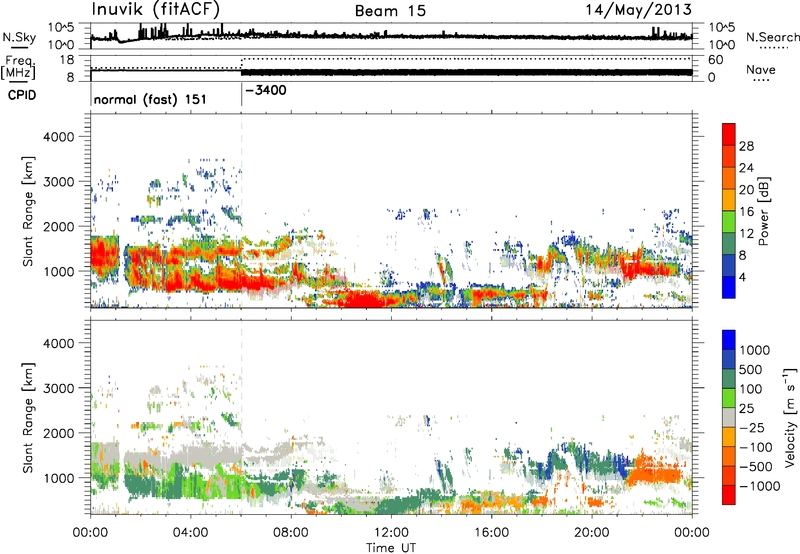
Task: Click the 'Time UT' axis label
Action: pyautogui.click(x=391, y=548)
